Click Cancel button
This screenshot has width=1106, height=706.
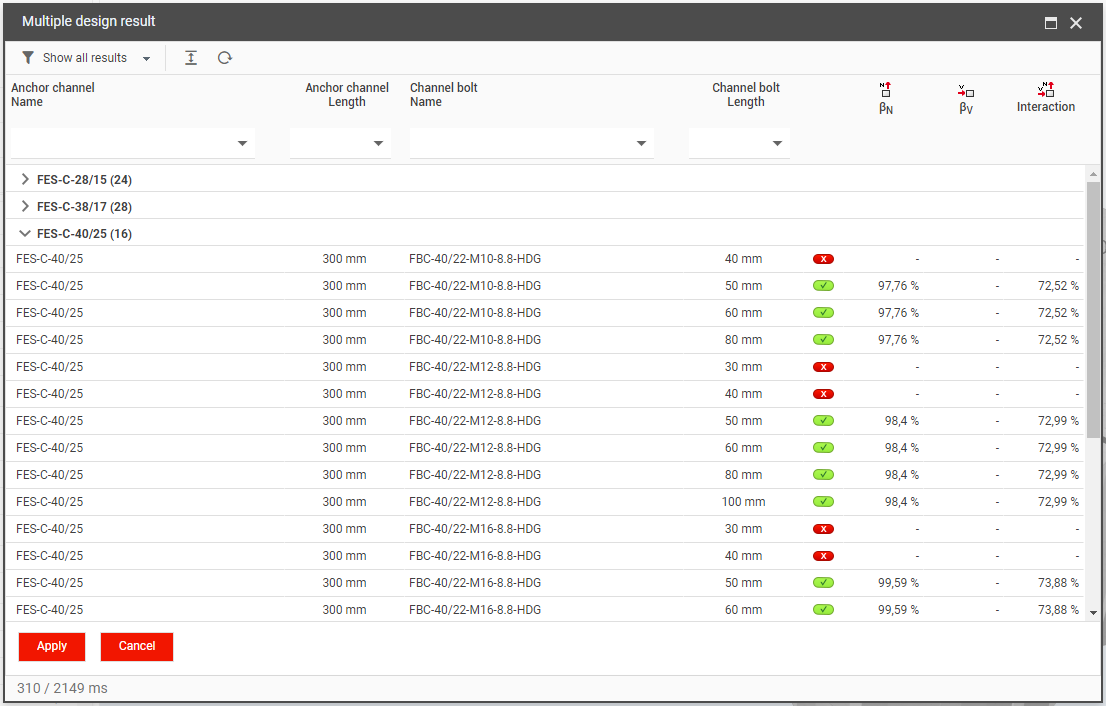tap(137, 646)
